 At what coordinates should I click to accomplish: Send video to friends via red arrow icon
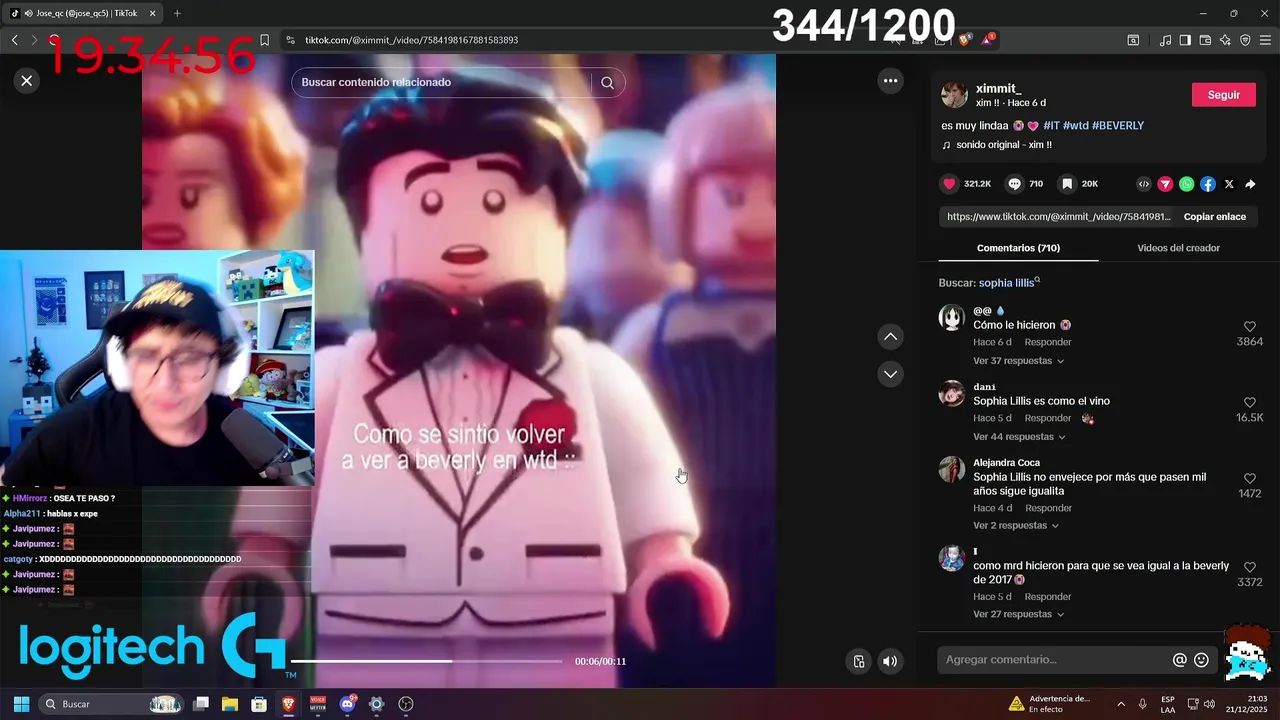(1165, 184)
